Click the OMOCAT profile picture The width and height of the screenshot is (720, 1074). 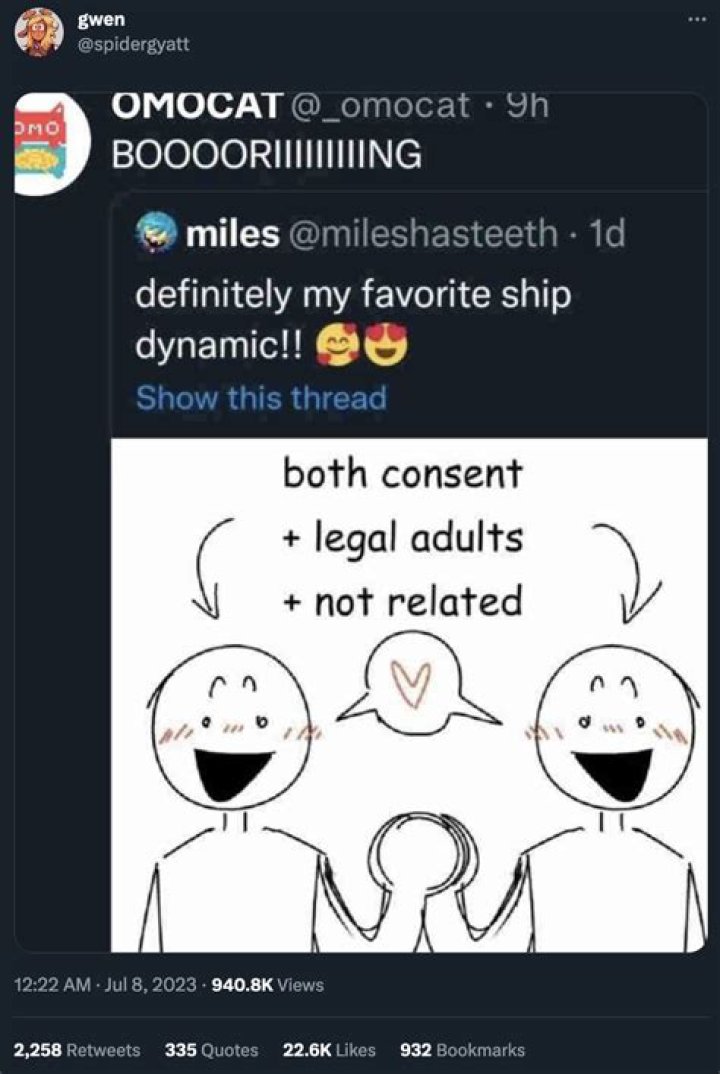pos(40,138)
